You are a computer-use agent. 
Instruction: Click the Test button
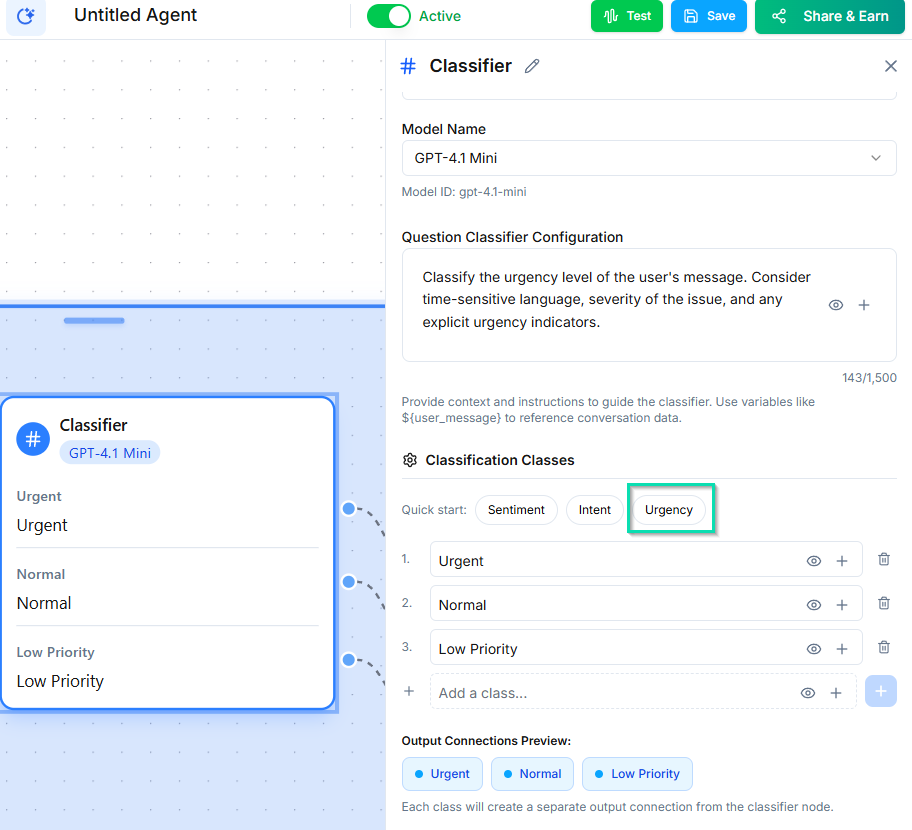click(627, 16)
